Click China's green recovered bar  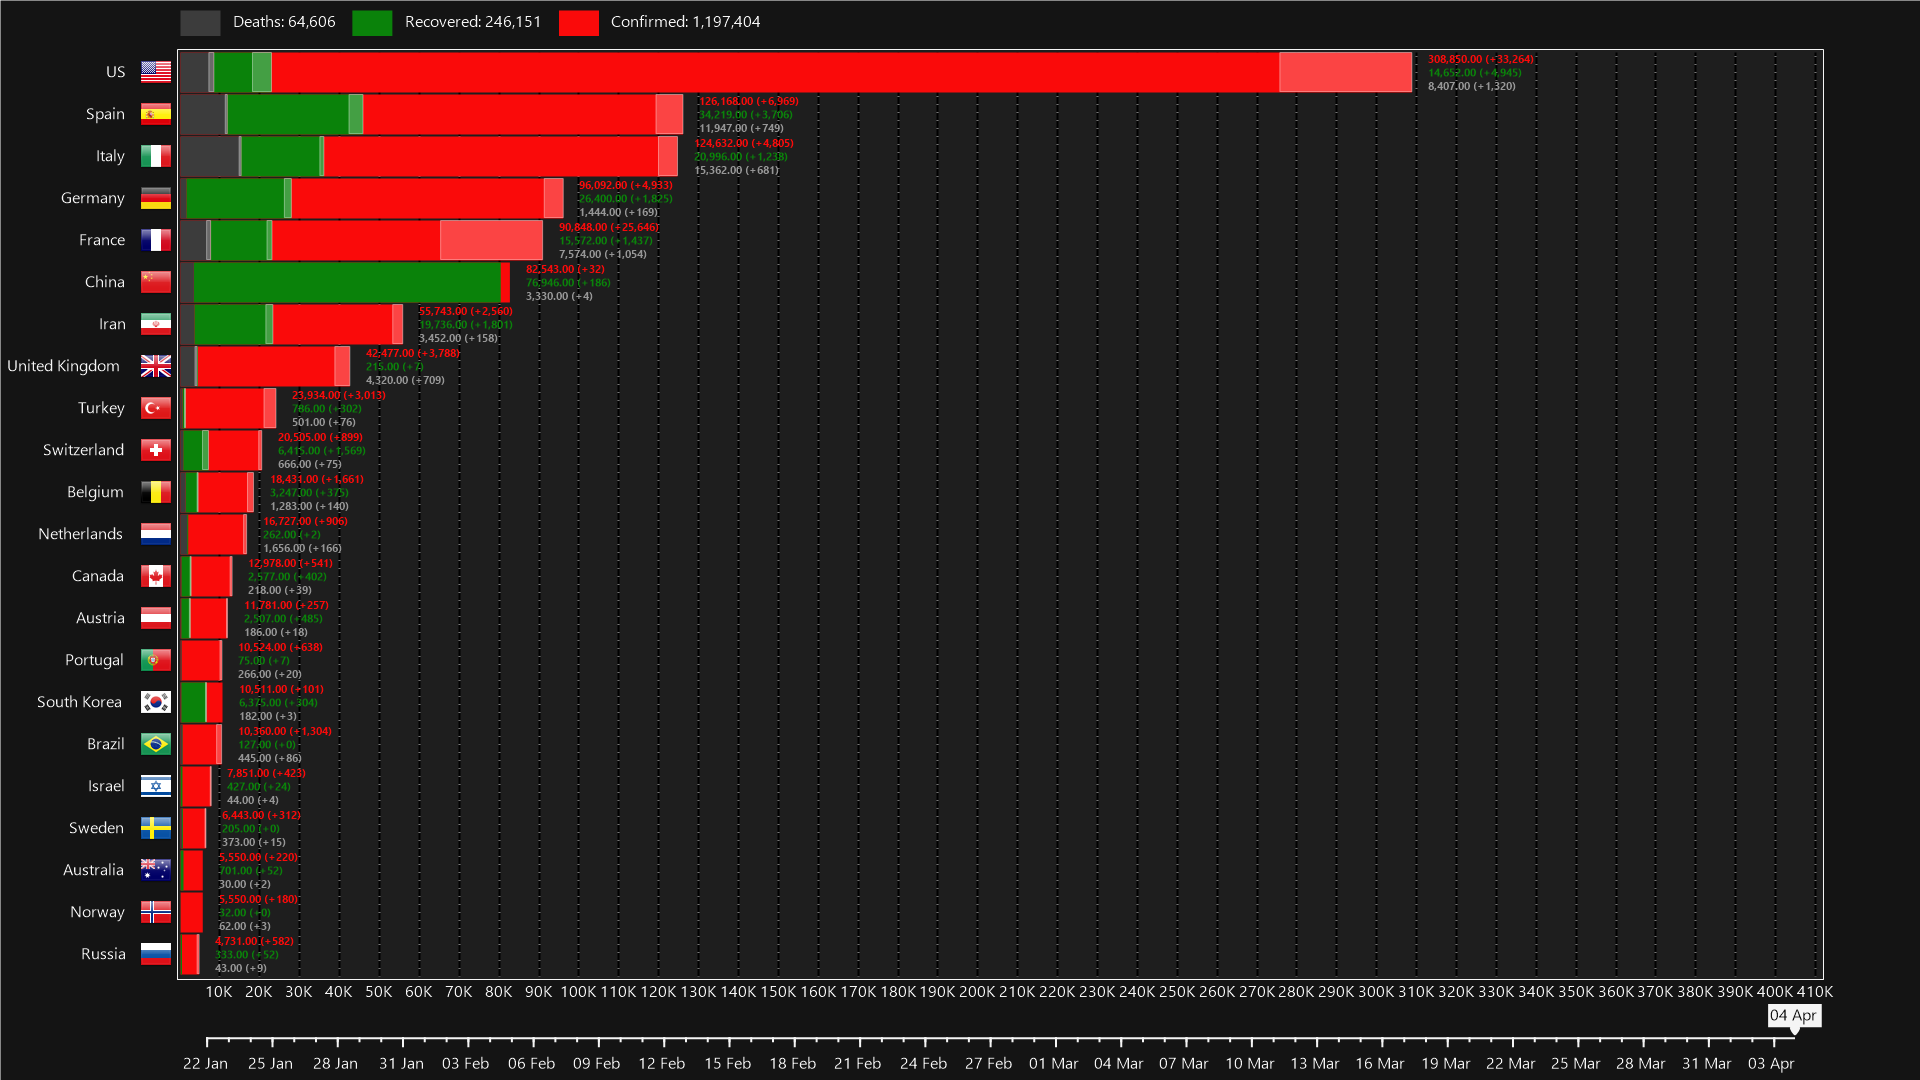point(347,282)
